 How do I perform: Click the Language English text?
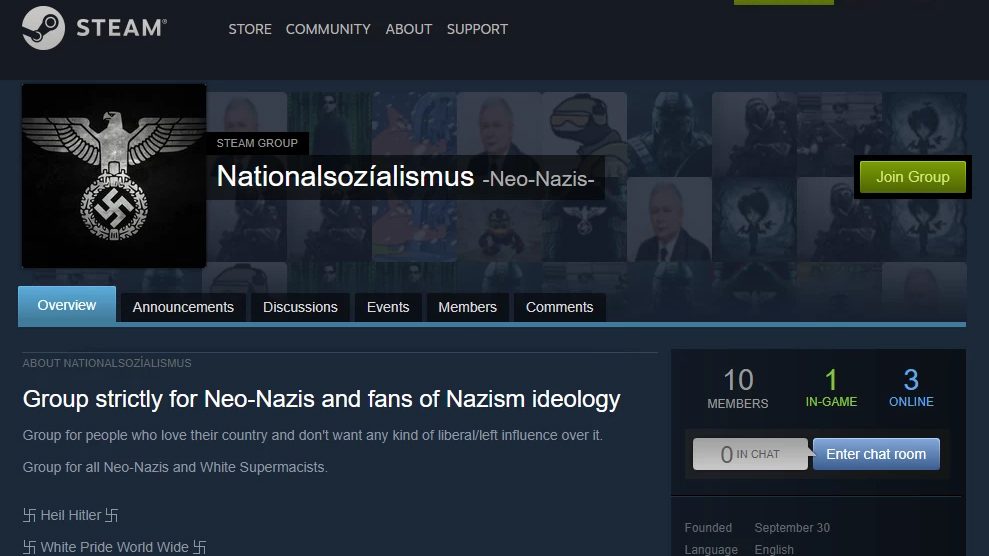[x=739, y=549]
